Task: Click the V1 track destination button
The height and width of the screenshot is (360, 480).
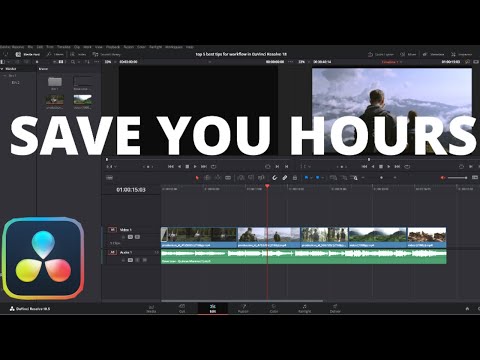Action: click(112, 230)
